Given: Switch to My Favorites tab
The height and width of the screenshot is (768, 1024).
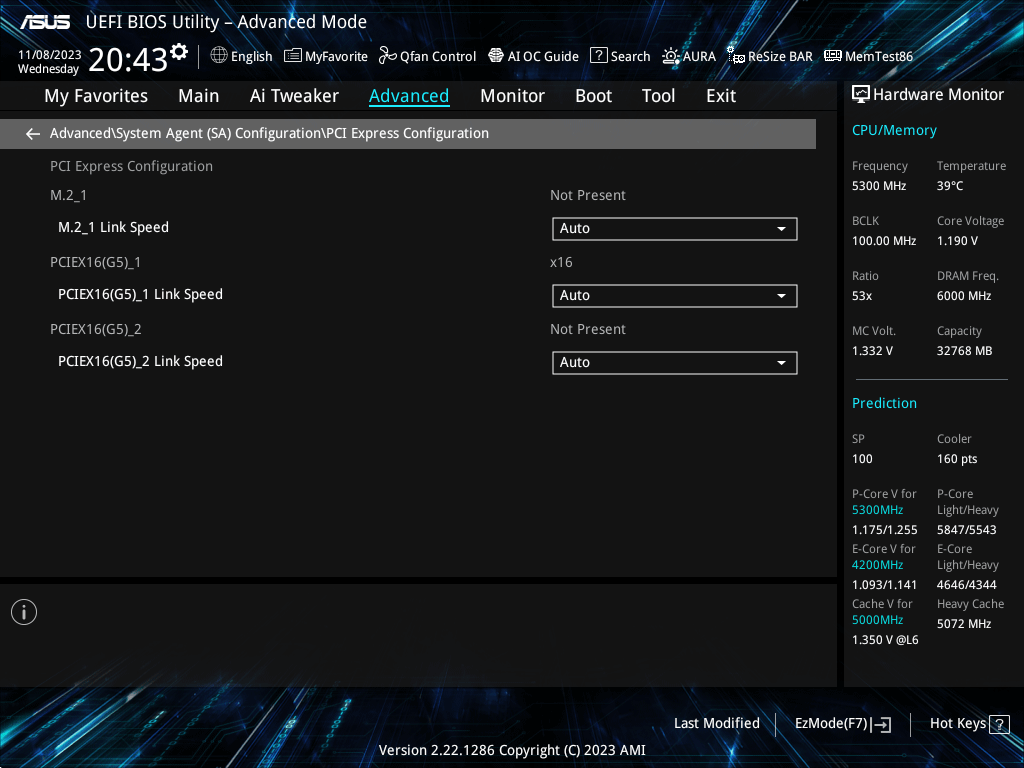Looking at the screenshot, I should pyautogui.click(x=96, y=96).
